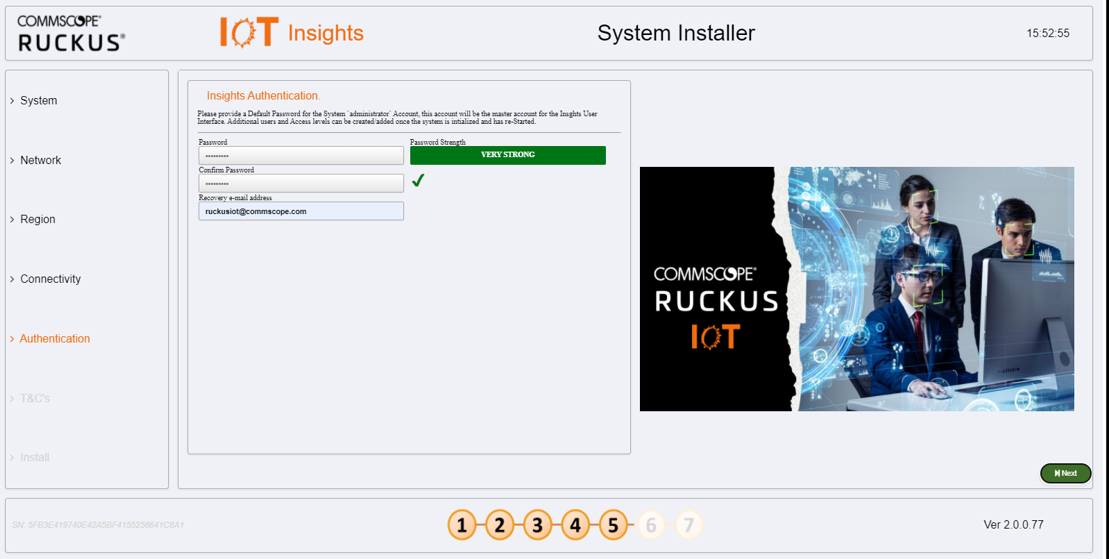Click the green password match checkmark
Screen dimensions: 1118x559
[418, 182]
